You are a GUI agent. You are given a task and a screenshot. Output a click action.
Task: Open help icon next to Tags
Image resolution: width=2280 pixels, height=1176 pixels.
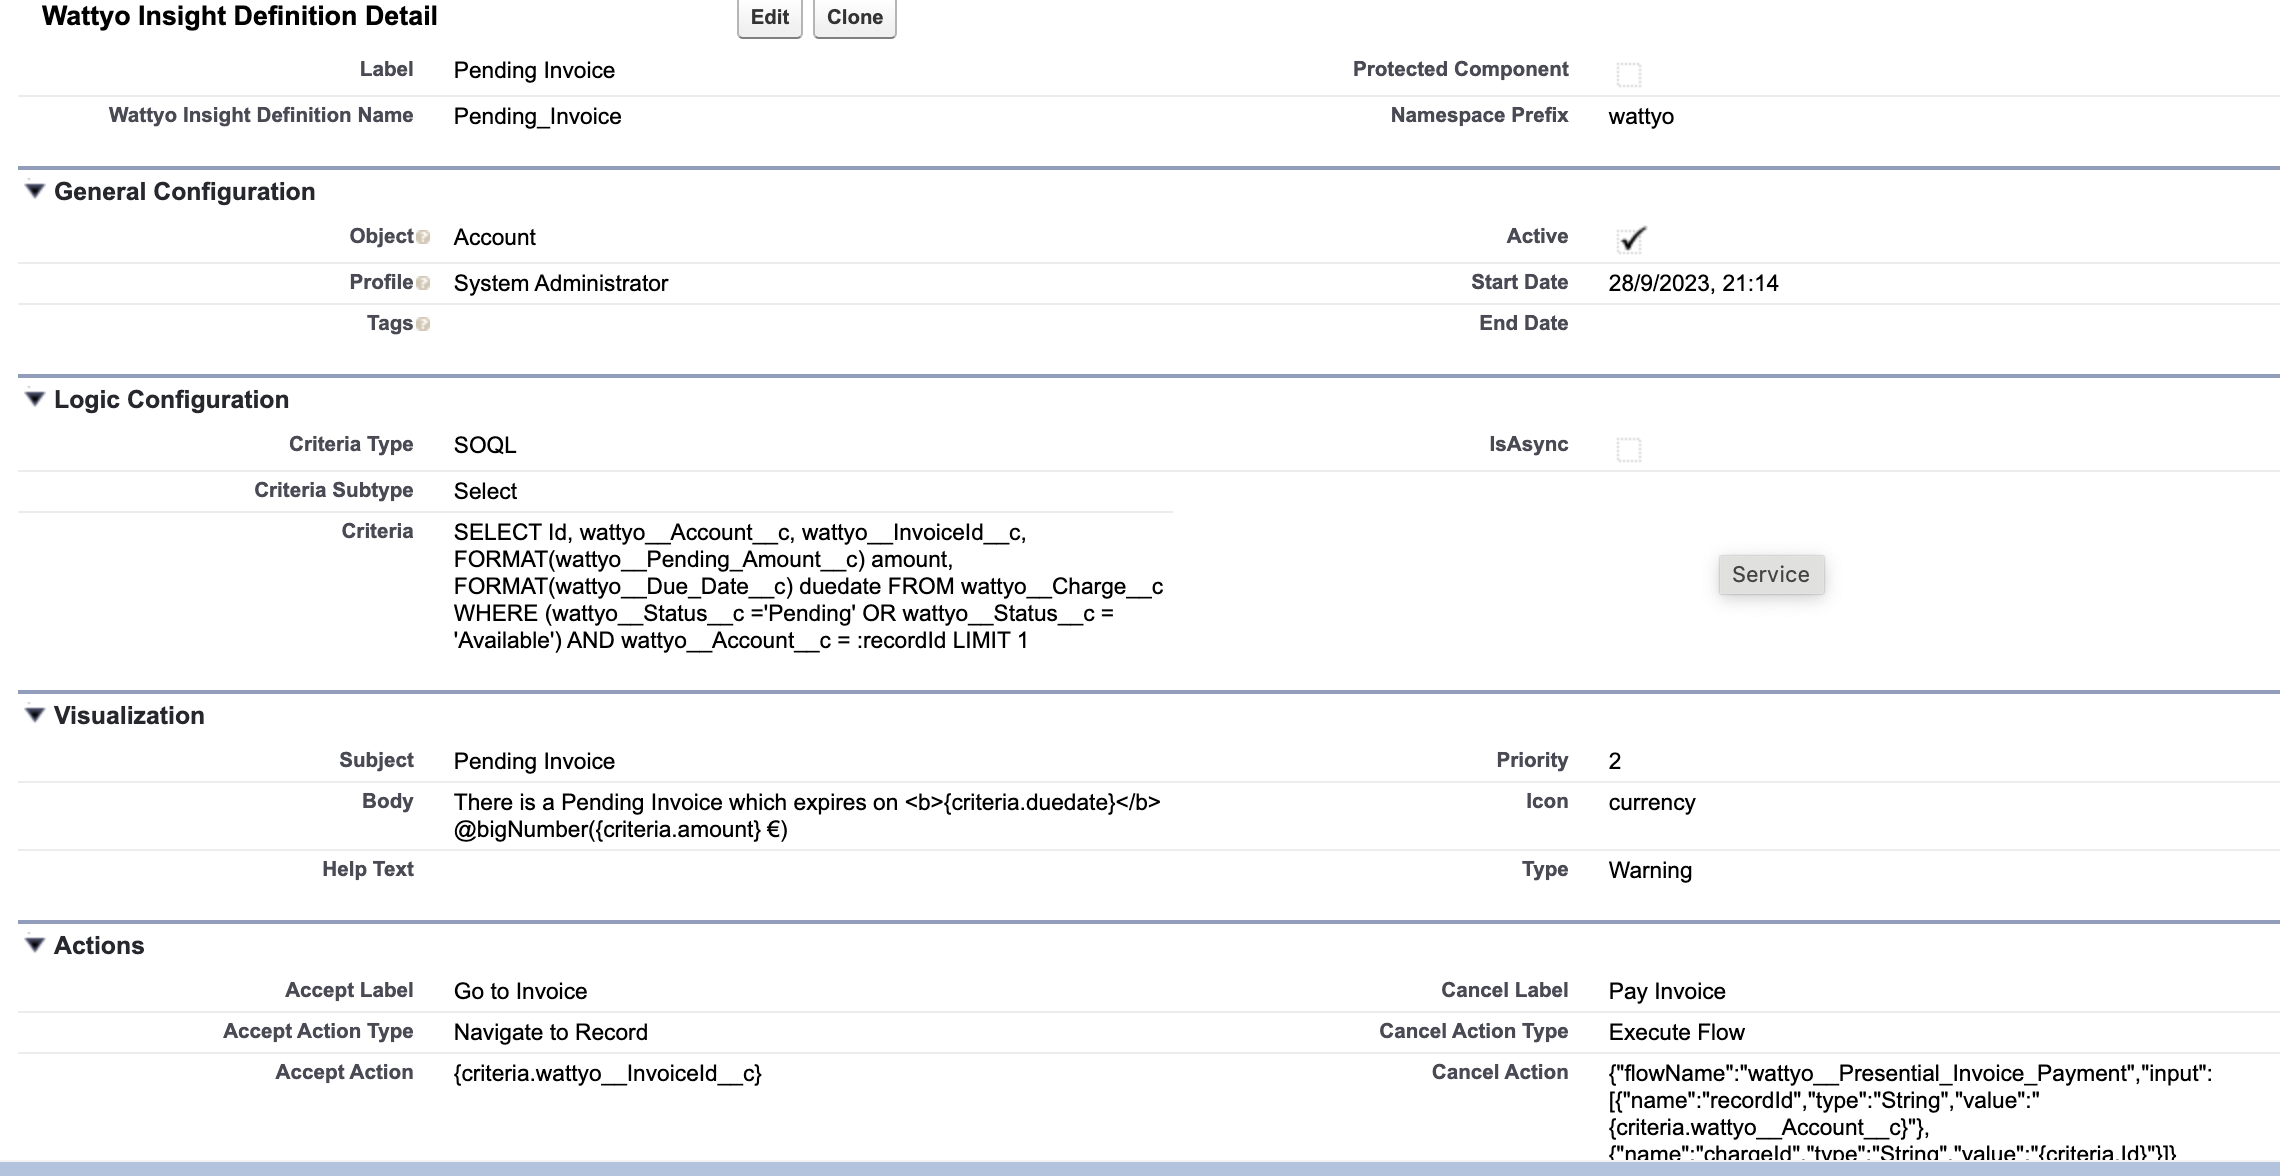point(423,325)
